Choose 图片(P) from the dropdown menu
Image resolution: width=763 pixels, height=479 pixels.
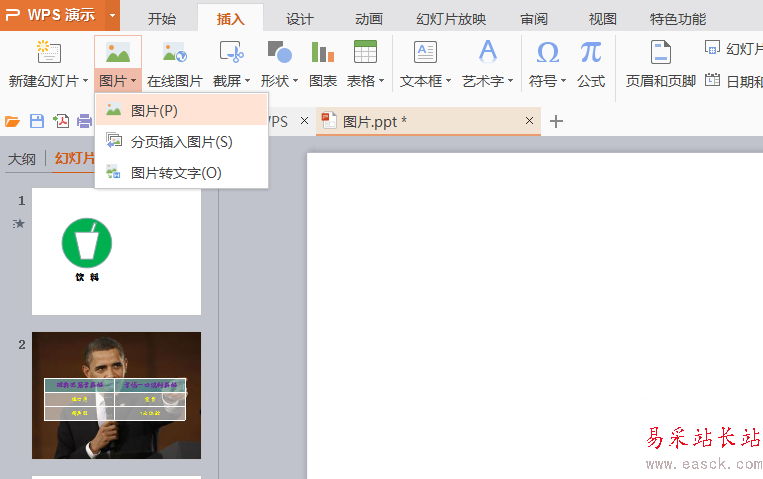click(182, 111)
